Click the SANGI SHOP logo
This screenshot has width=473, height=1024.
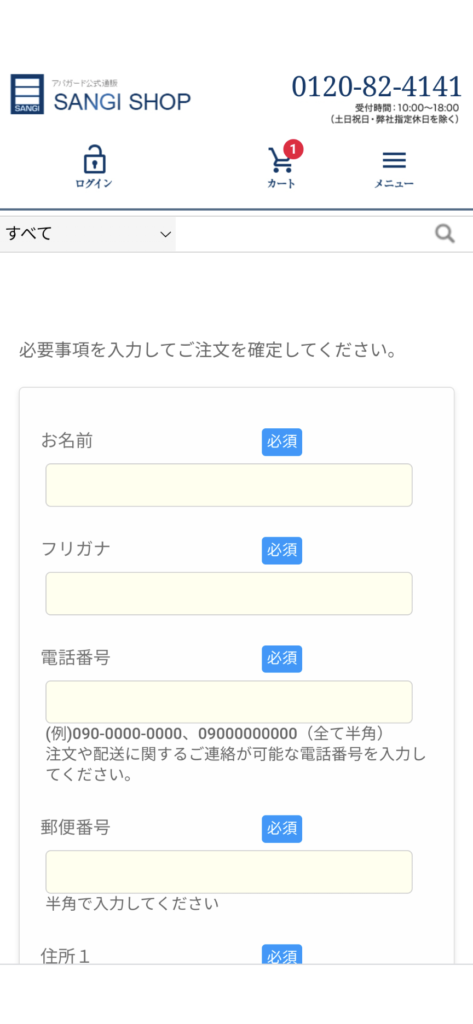pyautogui.click(x=101, y=95)
